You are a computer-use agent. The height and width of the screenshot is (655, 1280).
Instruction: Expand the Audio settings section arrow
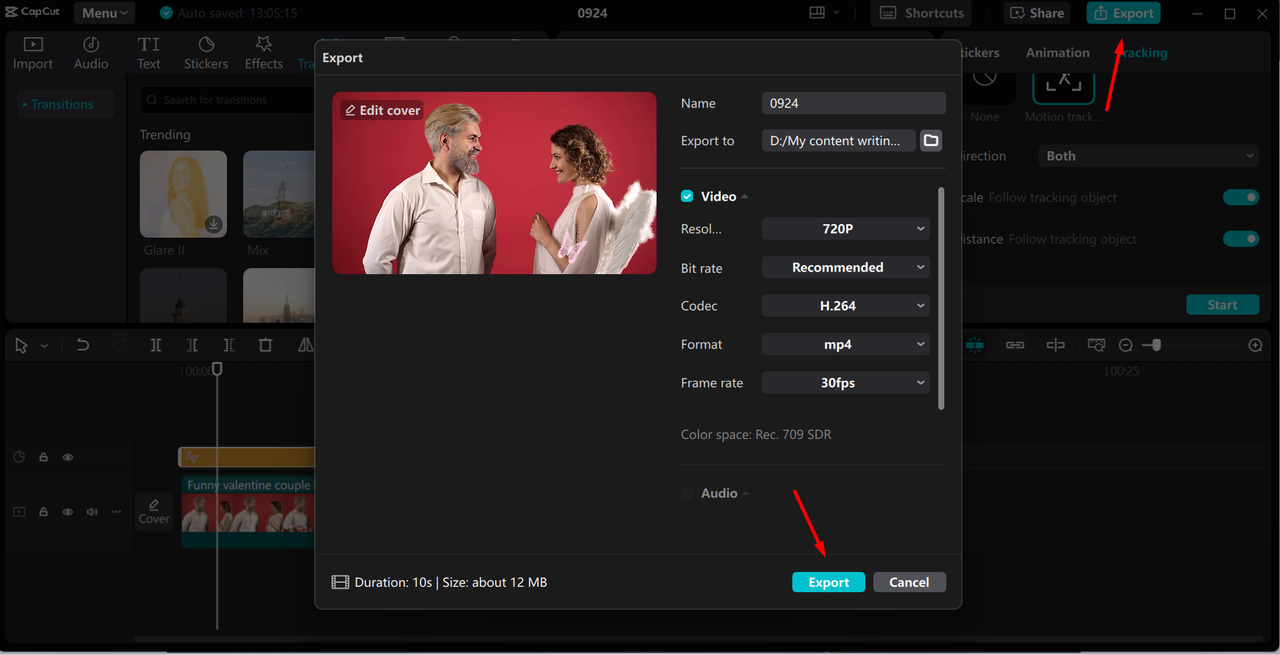pos(746,494)
